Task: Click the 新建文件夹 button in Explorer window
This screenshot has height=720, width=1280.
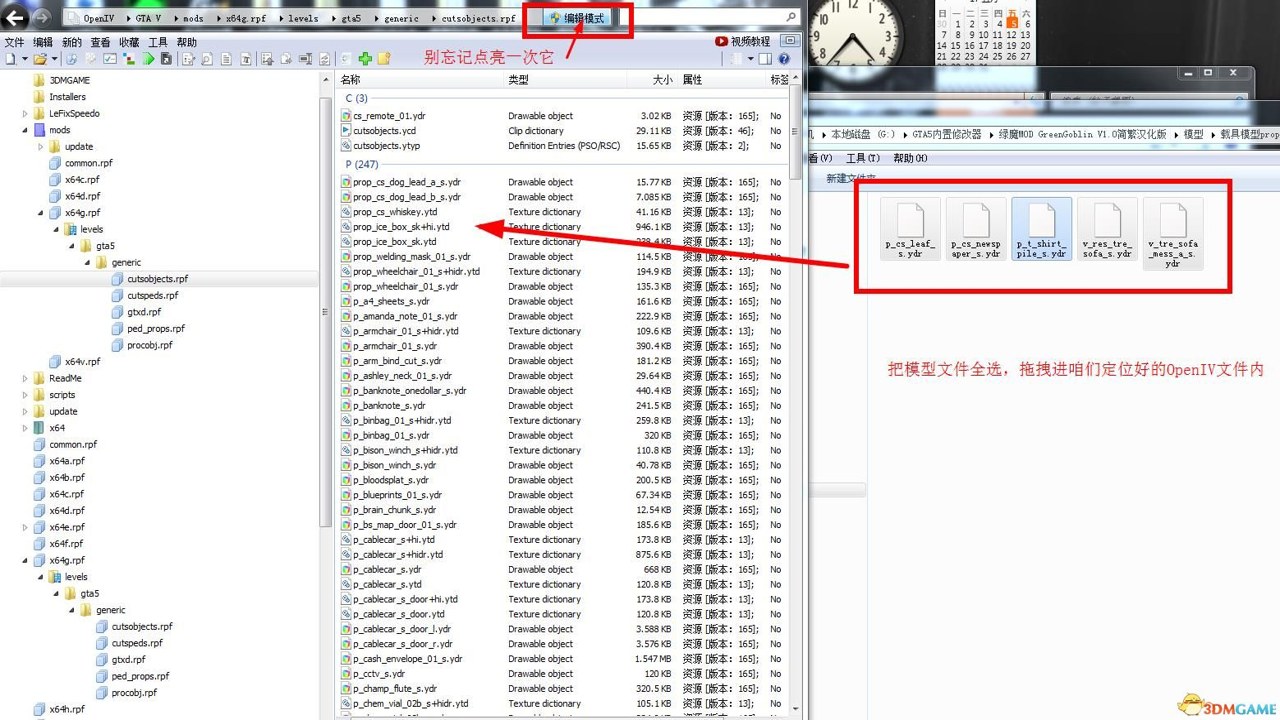Action: (851, 179)
